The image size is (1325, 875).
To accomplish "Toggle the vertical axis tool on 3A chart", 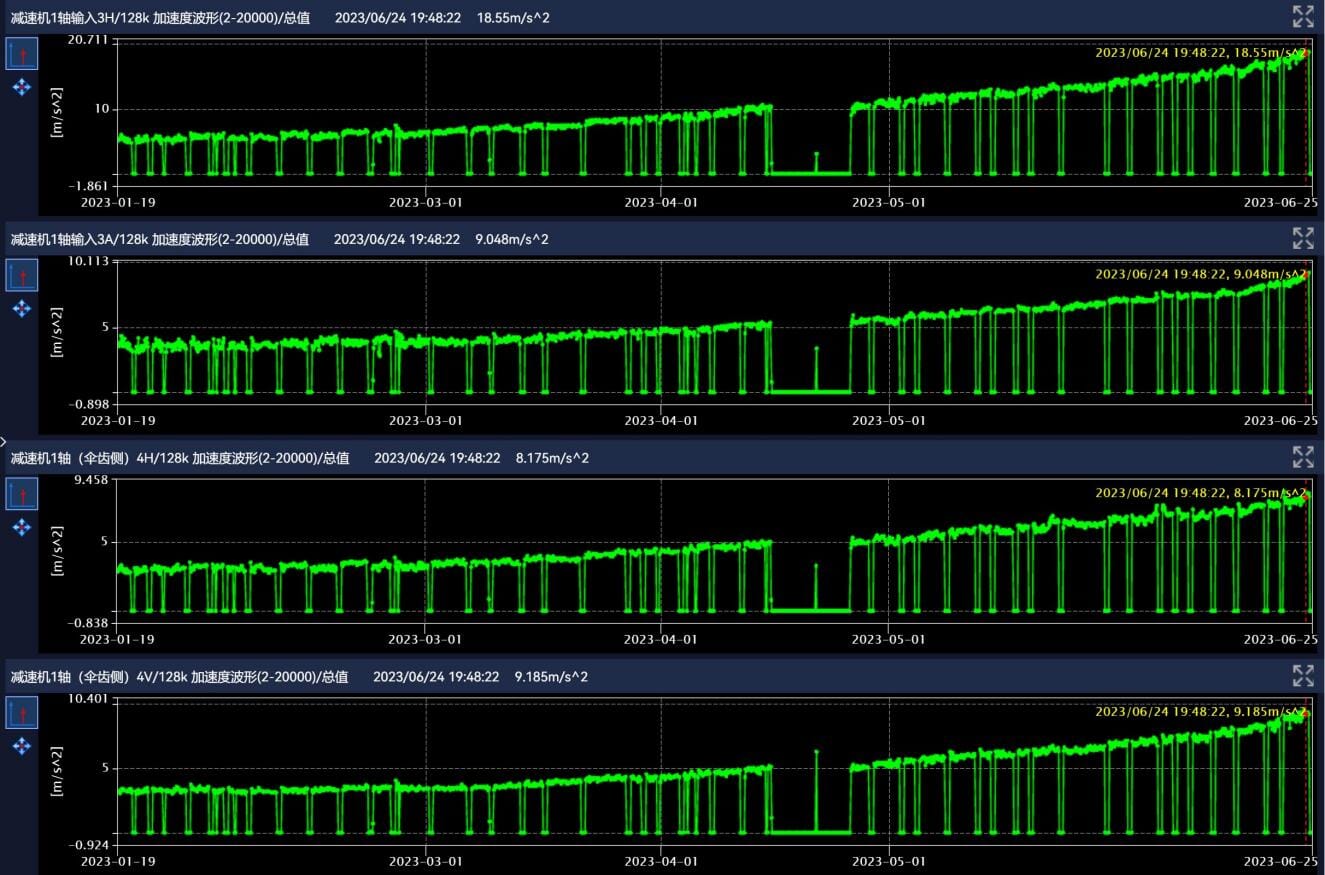I will [x=22, y=275].
